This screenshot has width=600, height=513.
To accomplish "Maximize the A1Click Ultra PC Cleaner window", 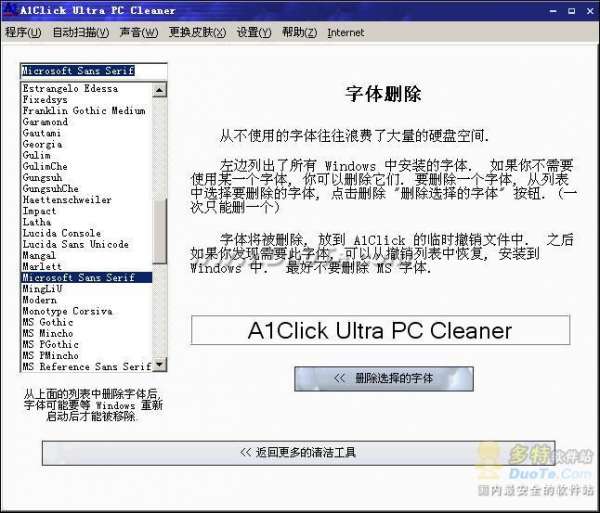I will point(571,11).
